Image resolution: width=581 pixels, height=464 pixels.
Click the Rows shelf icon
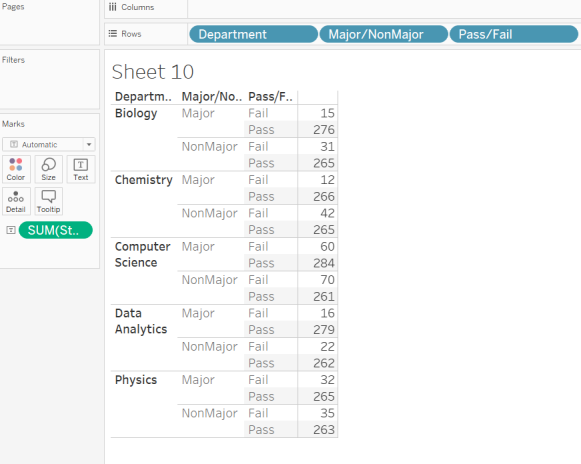[113, 34]
